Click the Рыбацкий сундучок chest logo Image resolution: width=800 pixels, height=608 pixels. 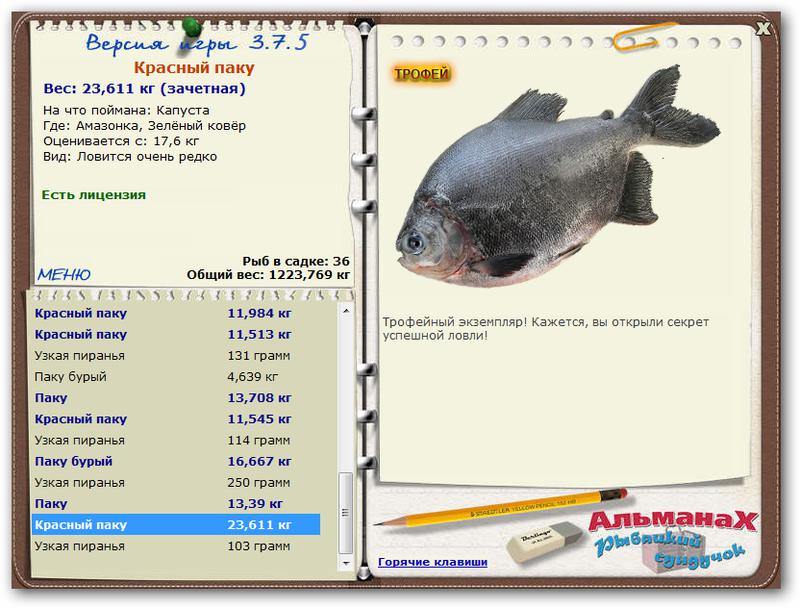pos(671,552)
